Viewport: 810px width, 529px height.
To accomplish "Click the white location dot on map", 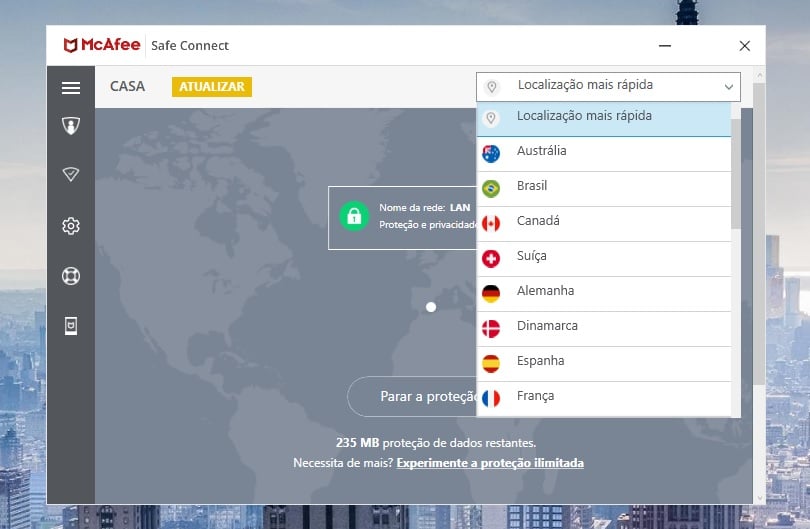I will 431,307.
